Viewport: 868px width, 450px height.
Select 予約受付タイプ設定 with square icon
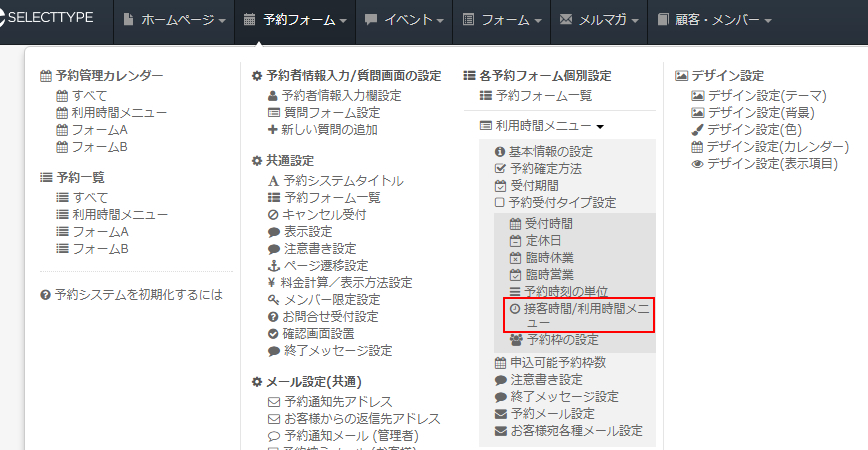[x=500, y=202]
